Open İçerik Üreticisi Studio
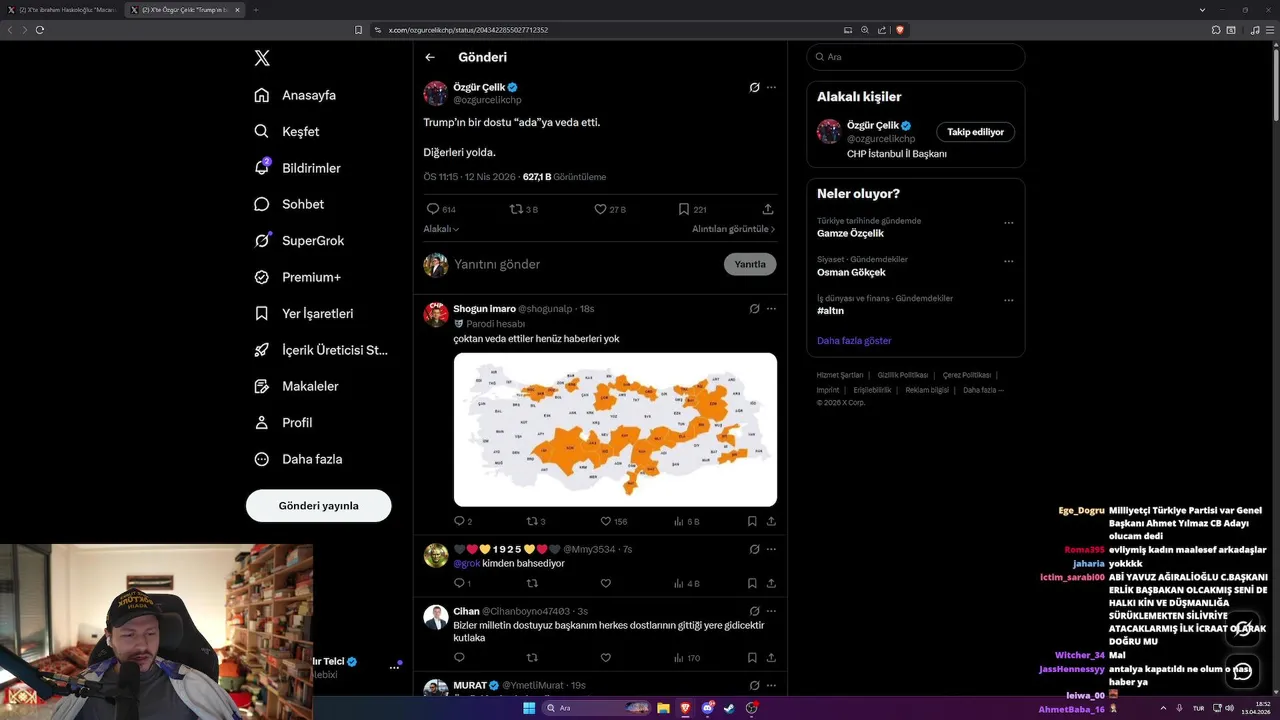 320,350
